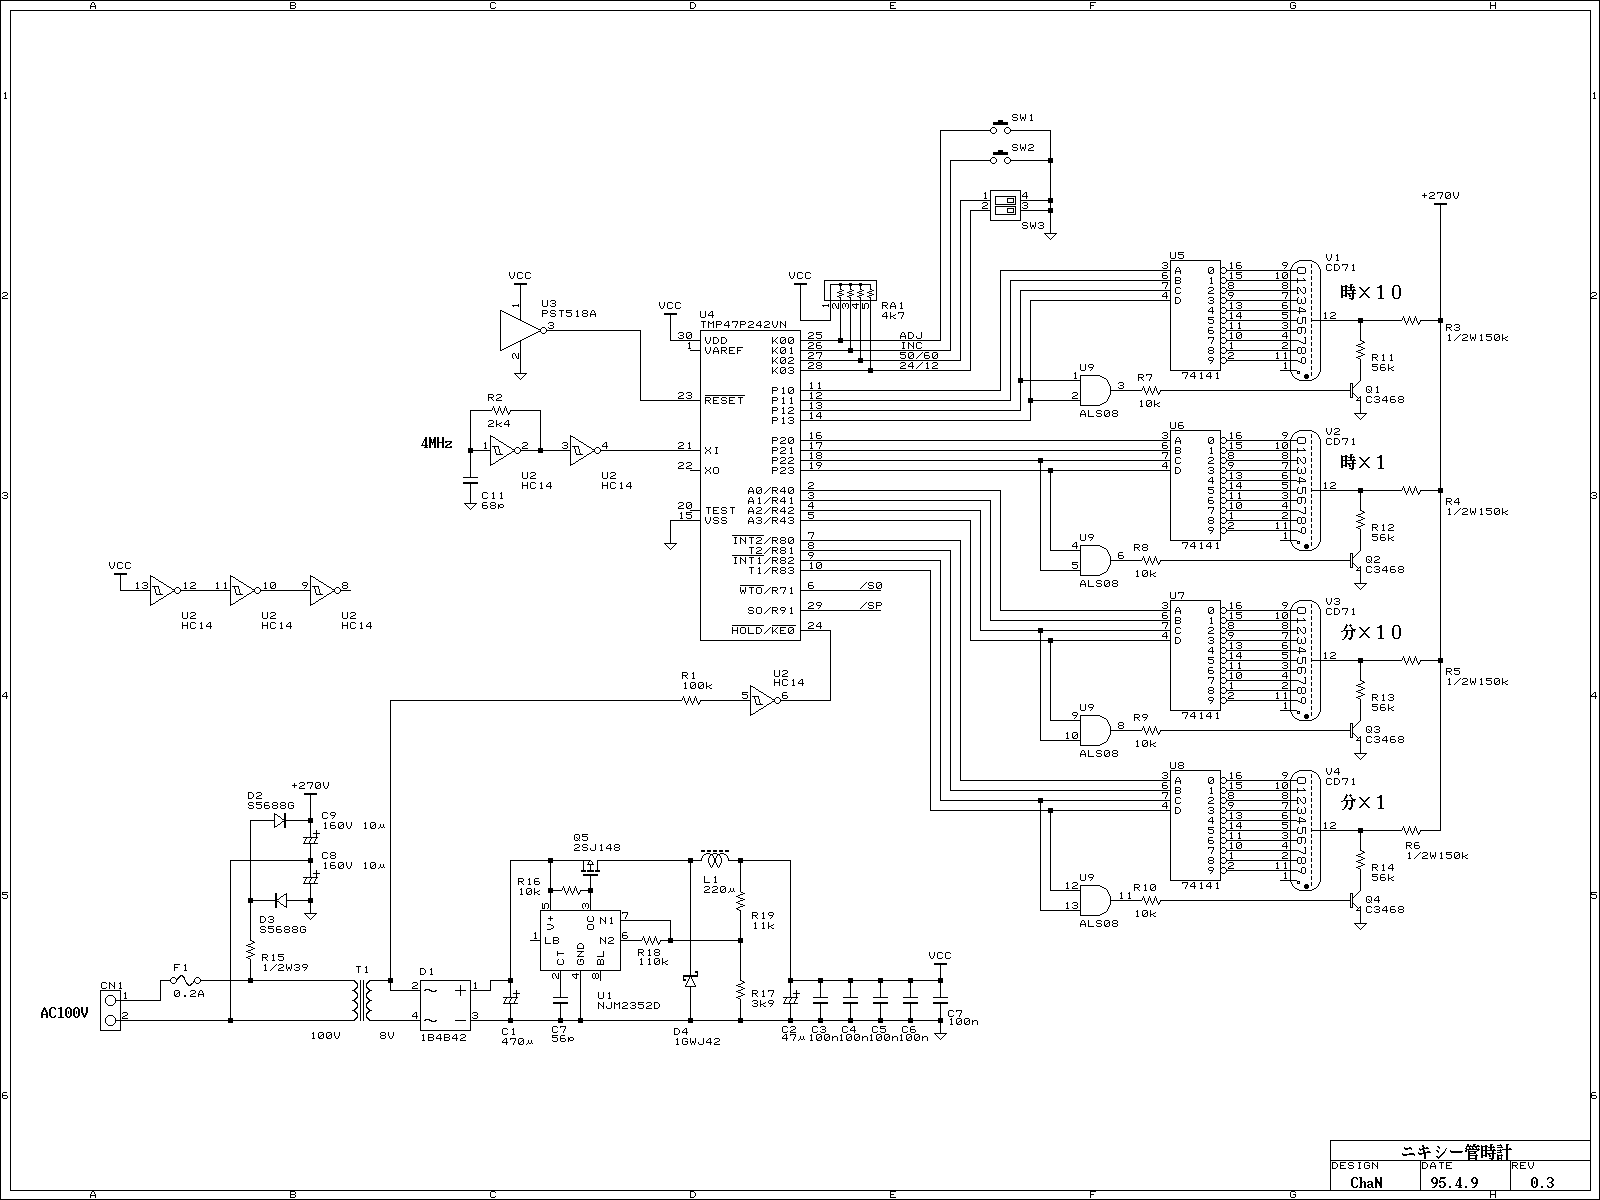This screenshot has width=1600, height=1200.
Task: Click the F1 0.2A fuse symbol
Action: (x=185, y=981)
